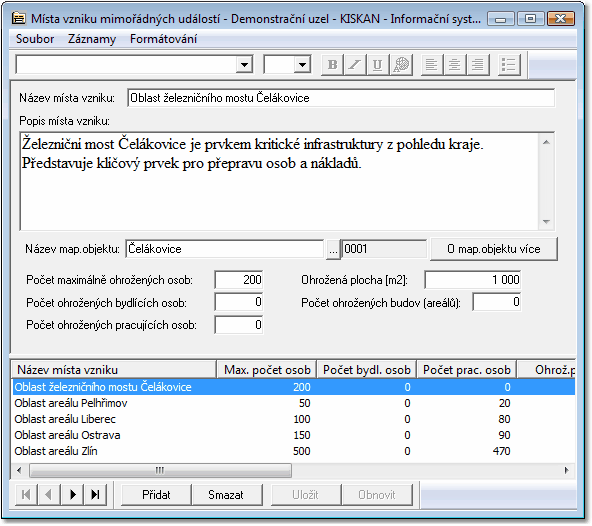Select row Oblast areálu Pelhřimov
Viewport: 592px width, 526px height.
tap(293, 403)
